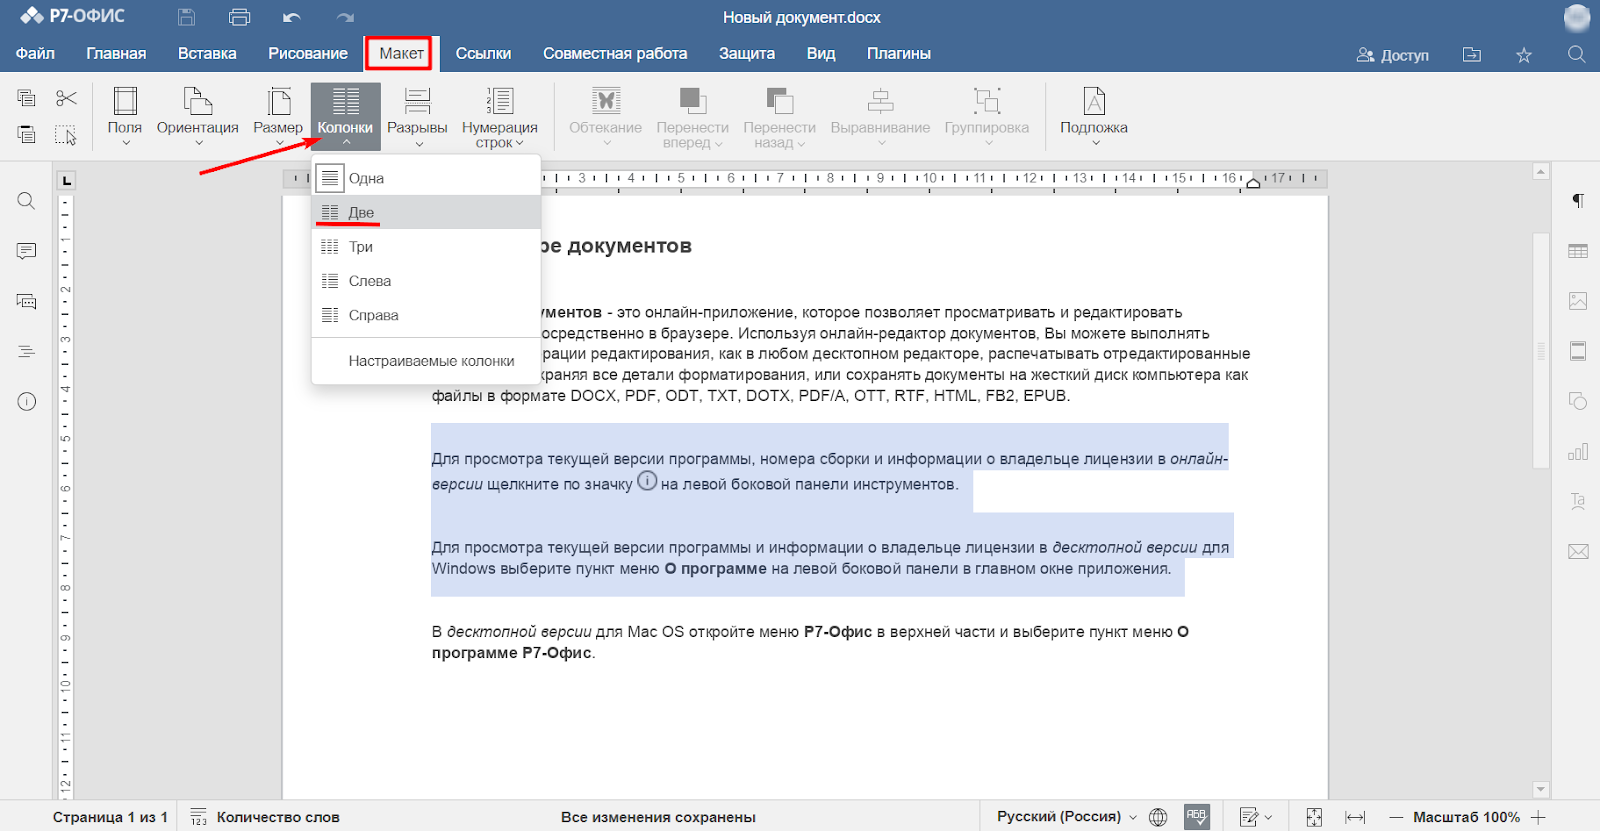Open the Выравнивание align menu
This screenshot has height=831, width=1600.
[880, 116]
